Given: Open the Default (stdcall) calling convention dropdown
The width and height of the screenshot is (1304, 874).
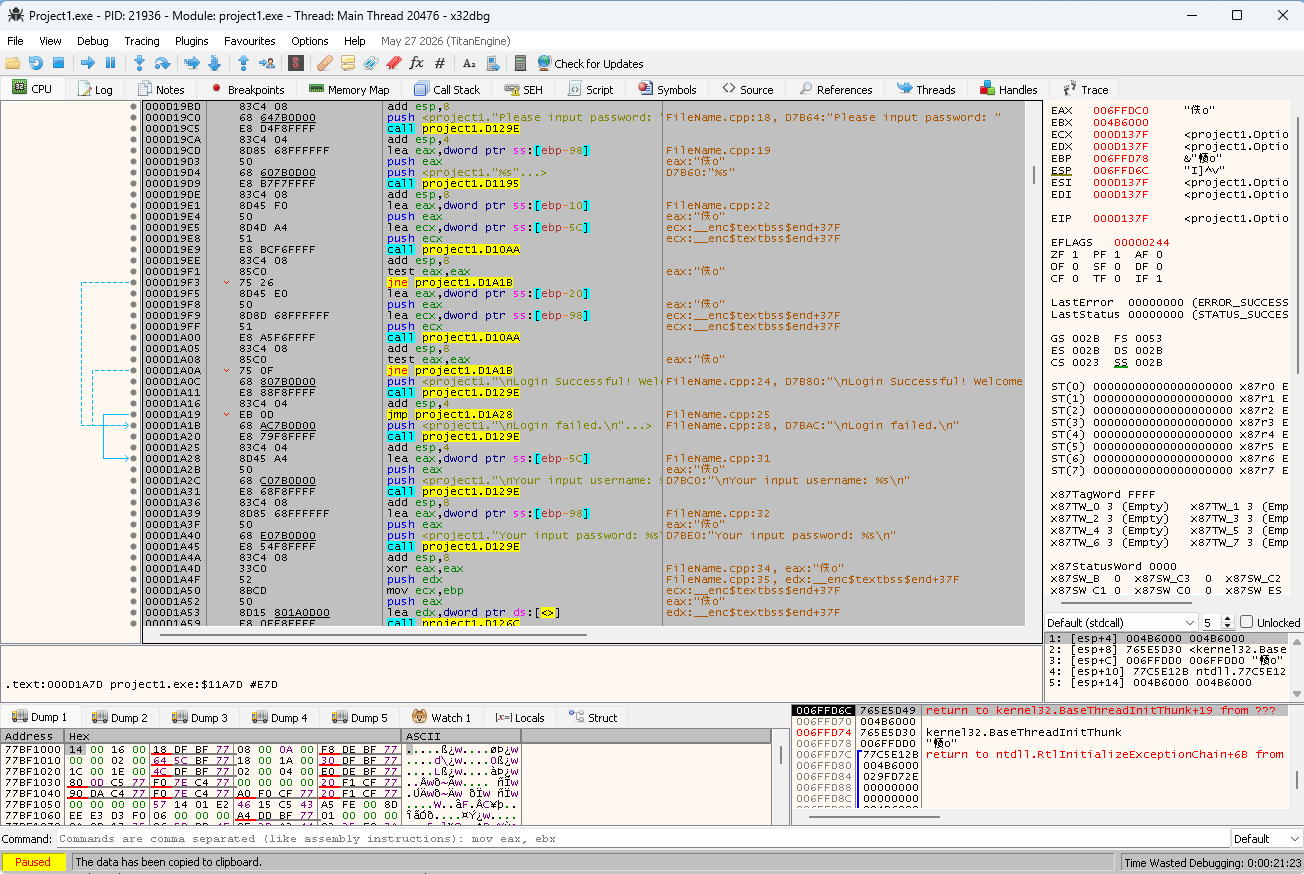Looking at the screenshot, I should 1122,622.
